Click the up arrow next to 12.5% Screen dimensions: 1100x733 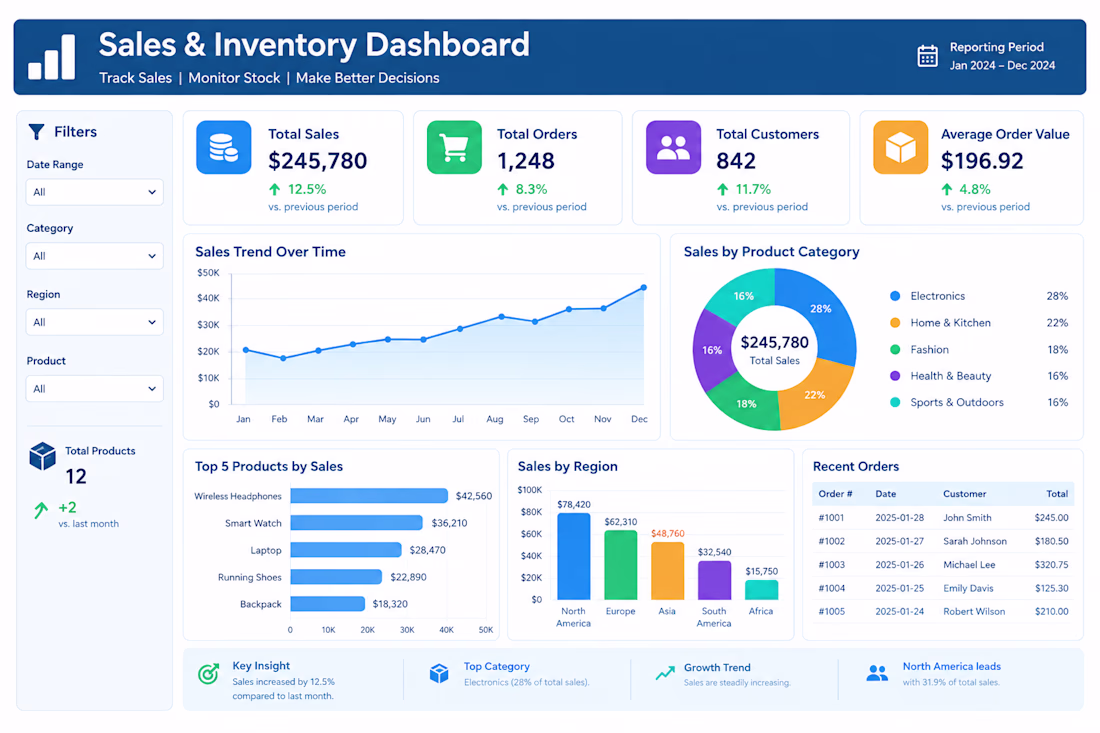pos(274,189)
